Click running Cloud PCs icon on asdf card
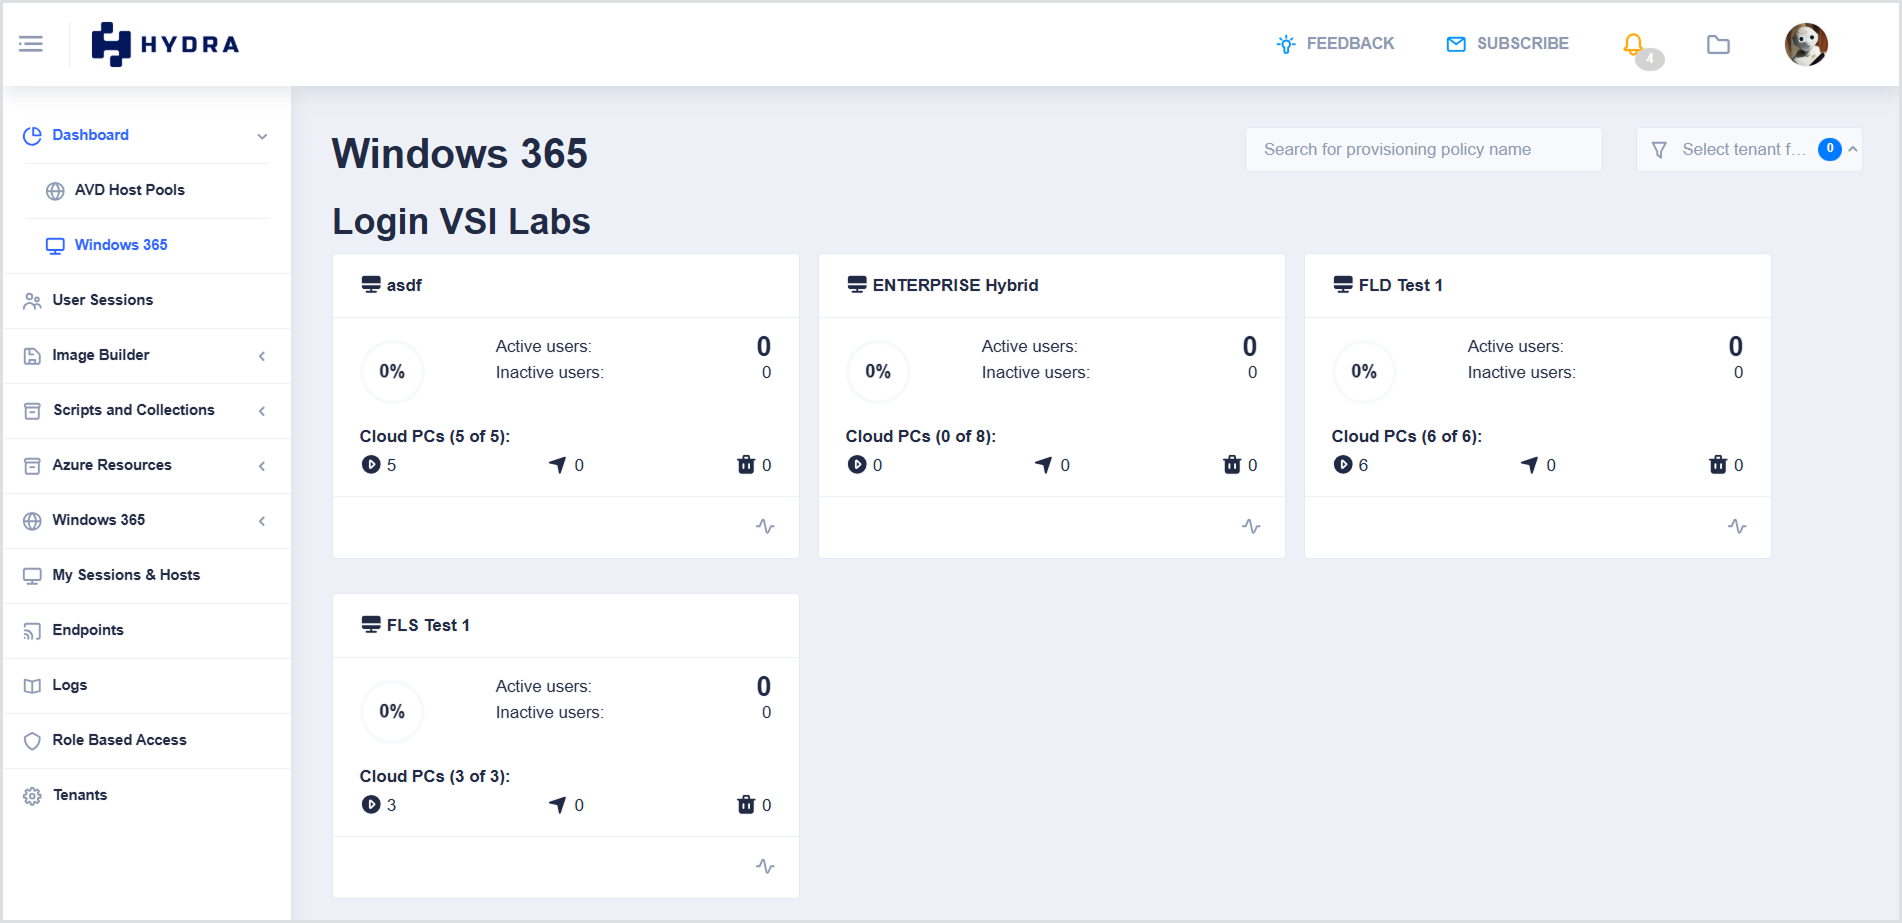The width and height of the screenshot is (1902, 923). pyautogui.click(x=371, y=464)
